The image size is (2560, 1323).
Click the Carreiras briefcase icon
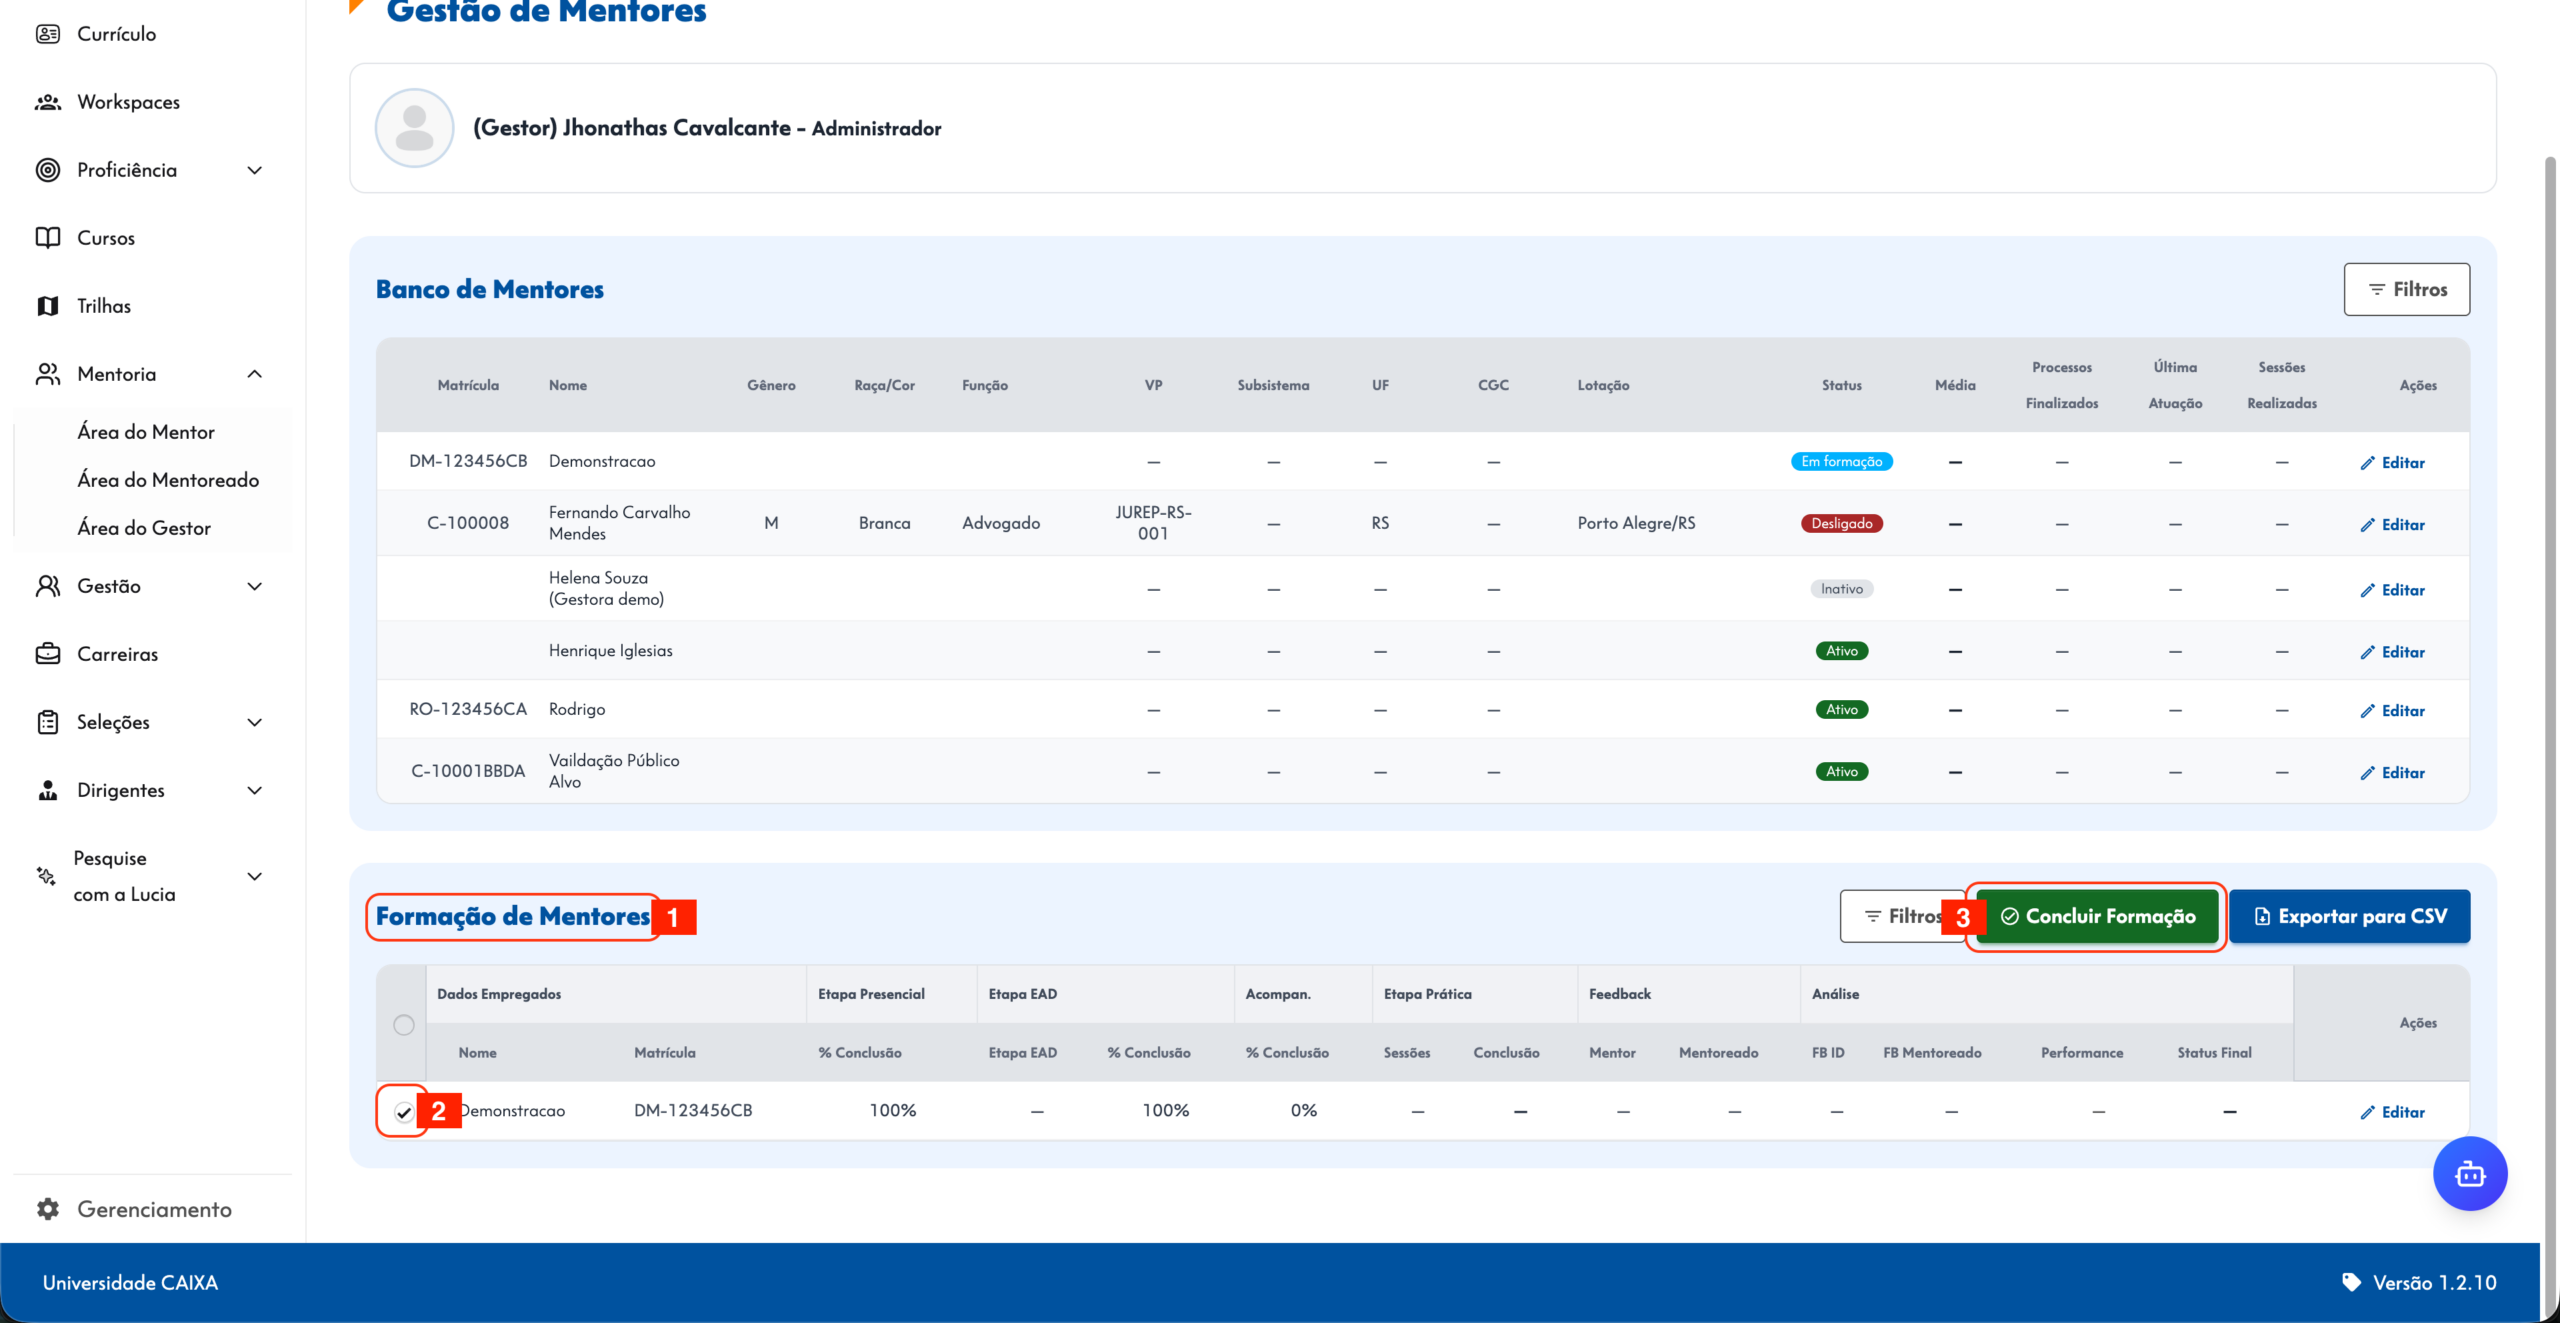pos(47,654)
